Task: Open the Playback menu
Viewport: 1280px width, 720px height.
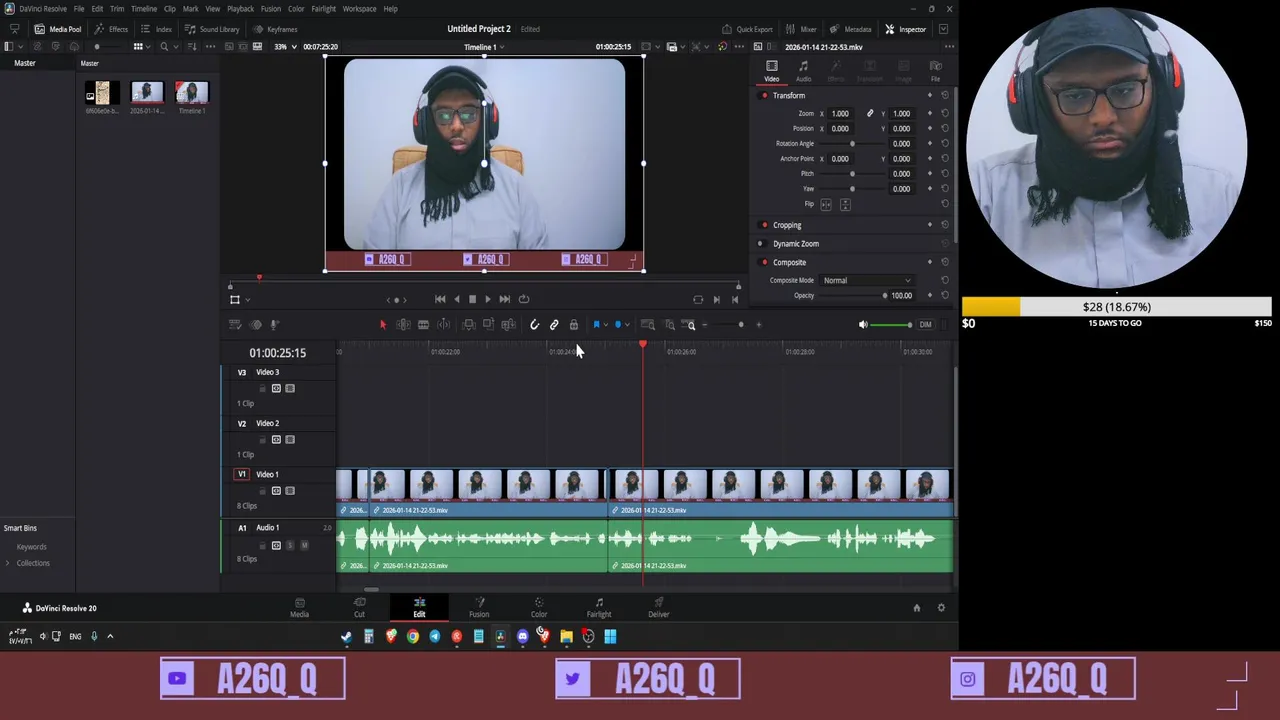Action: coord(240,9)
